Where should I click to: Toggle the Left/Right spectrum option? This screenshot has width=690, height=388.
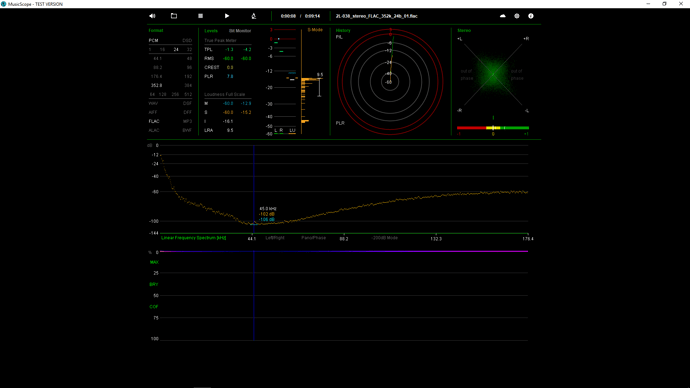[x=275, y=238]
